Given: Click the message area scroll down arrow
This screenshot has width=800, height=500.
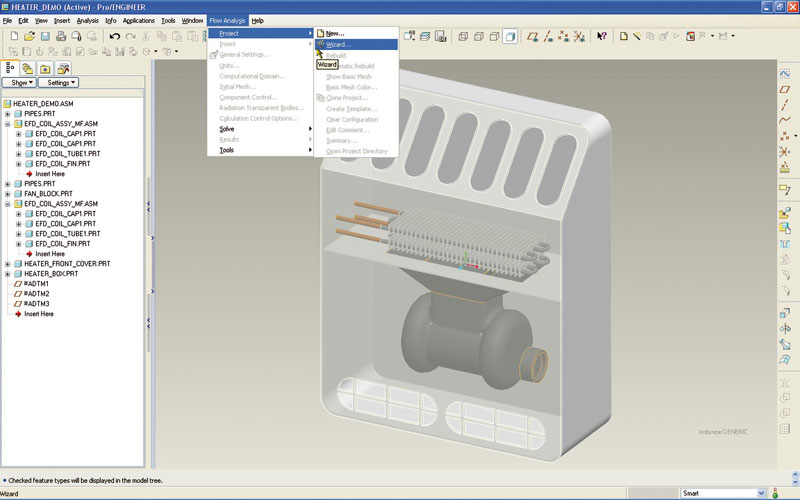Looking at the screenshot, I should [795, 483].
